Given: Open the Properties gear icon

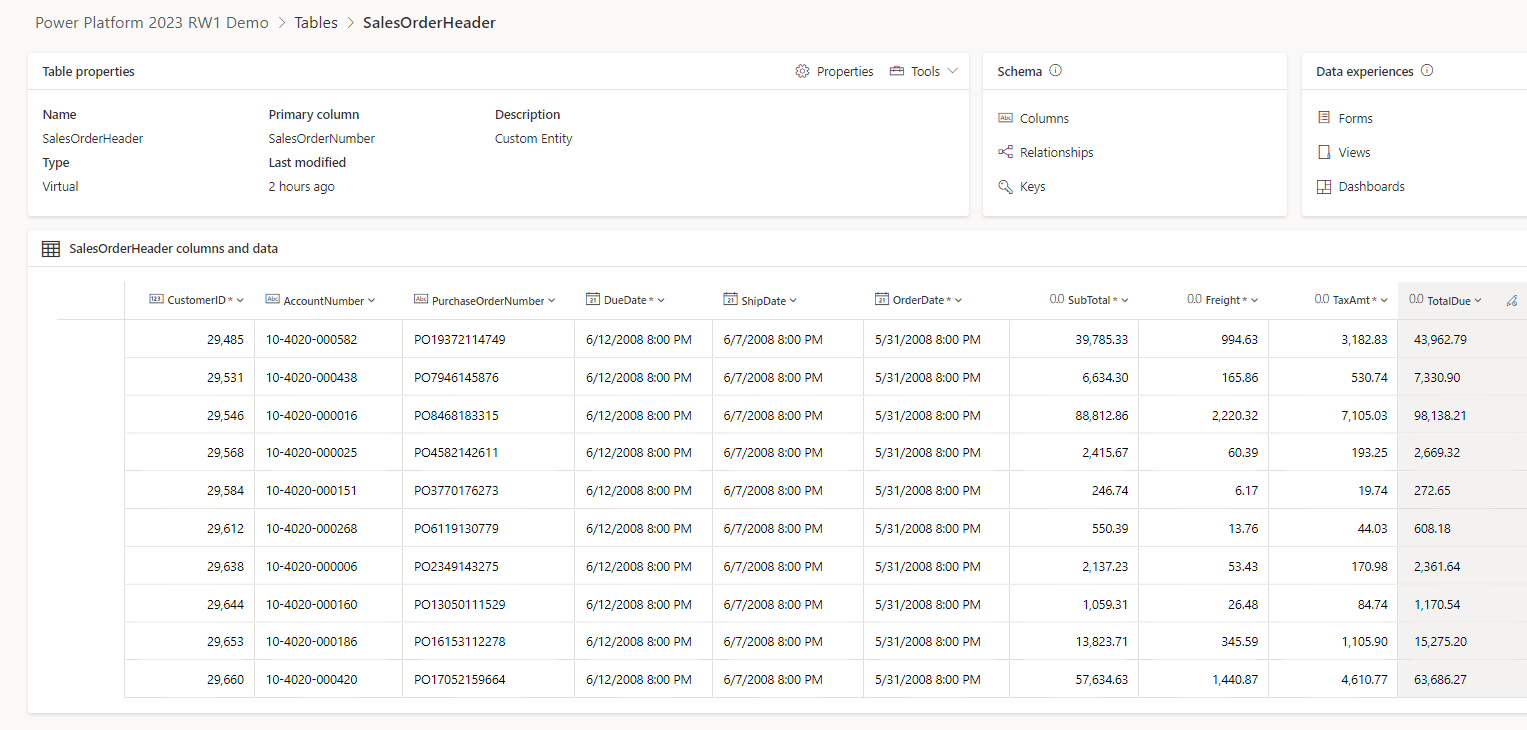Looking at the screenshot, I should (802, 72).
